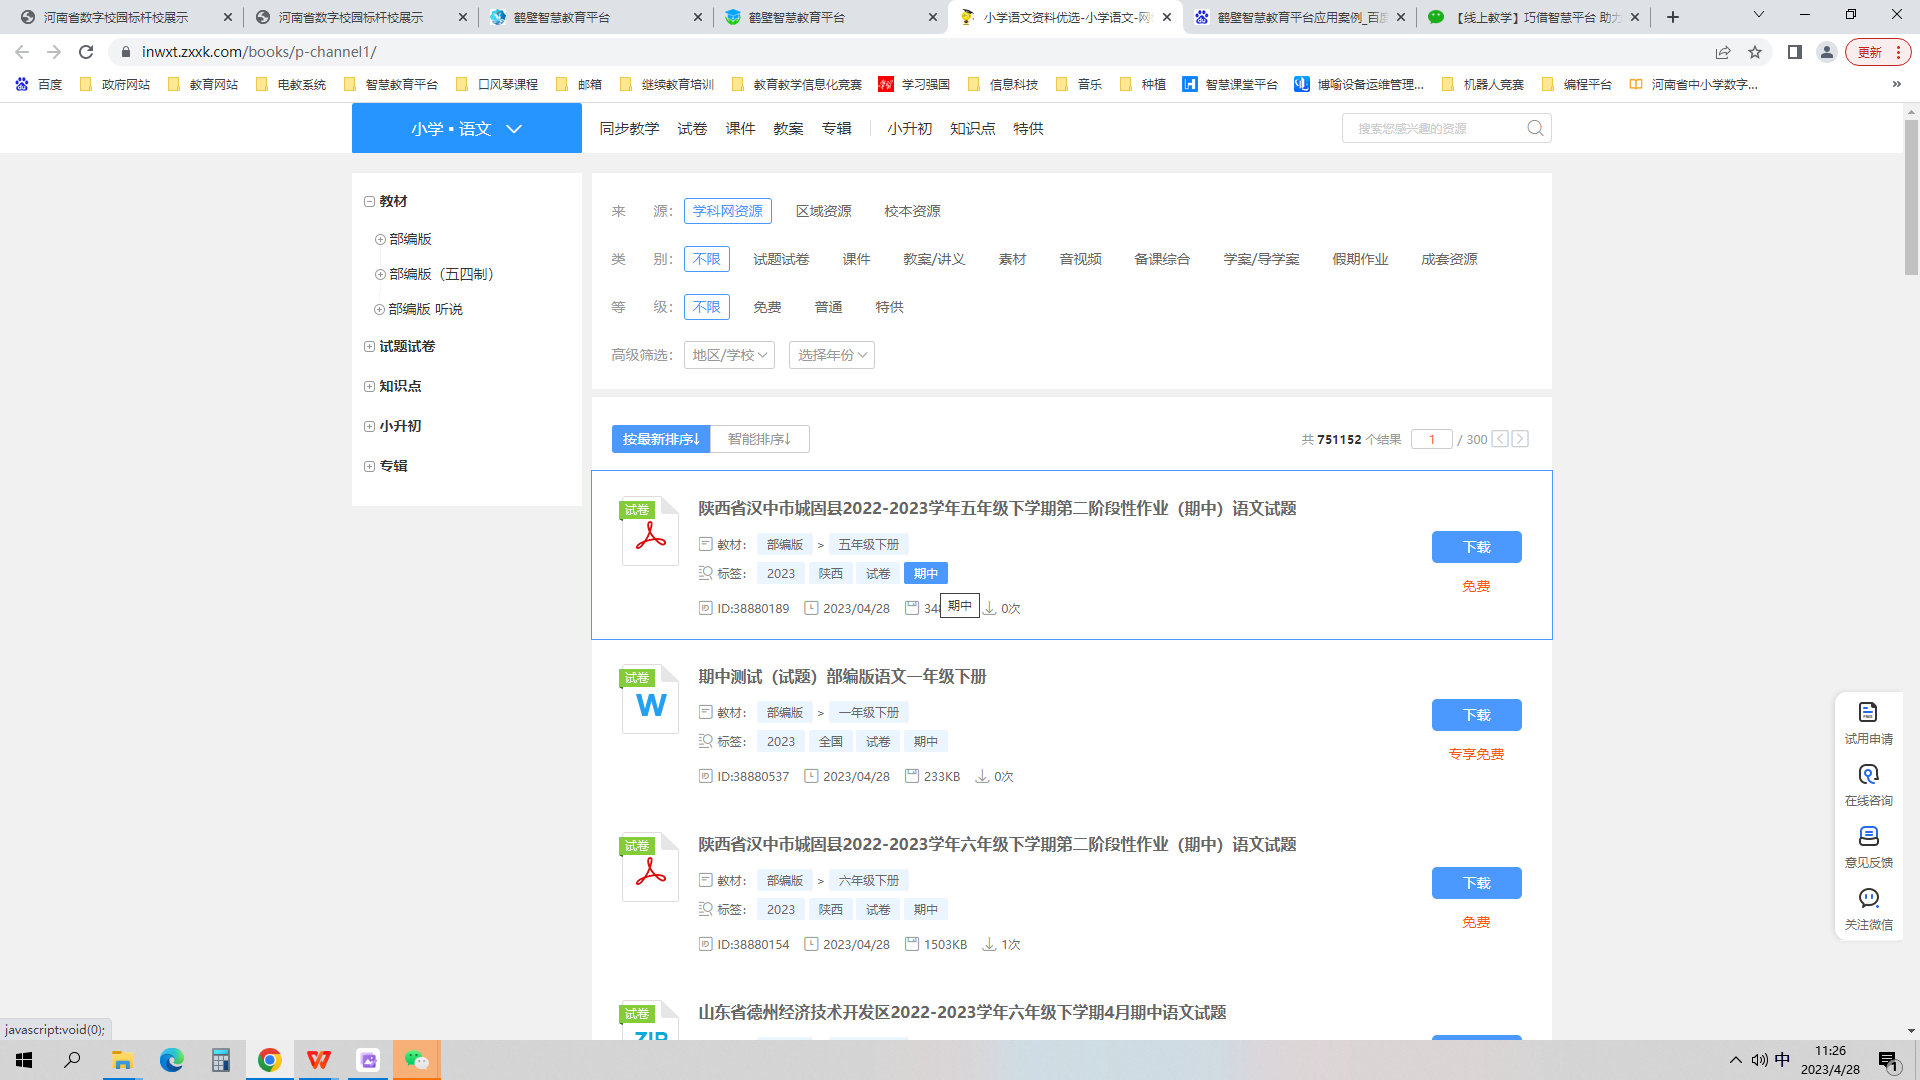The height and width of the screenshot is (1080, 1920).
Task: Open the 地区/学校 dropdown
Action: 729,355
